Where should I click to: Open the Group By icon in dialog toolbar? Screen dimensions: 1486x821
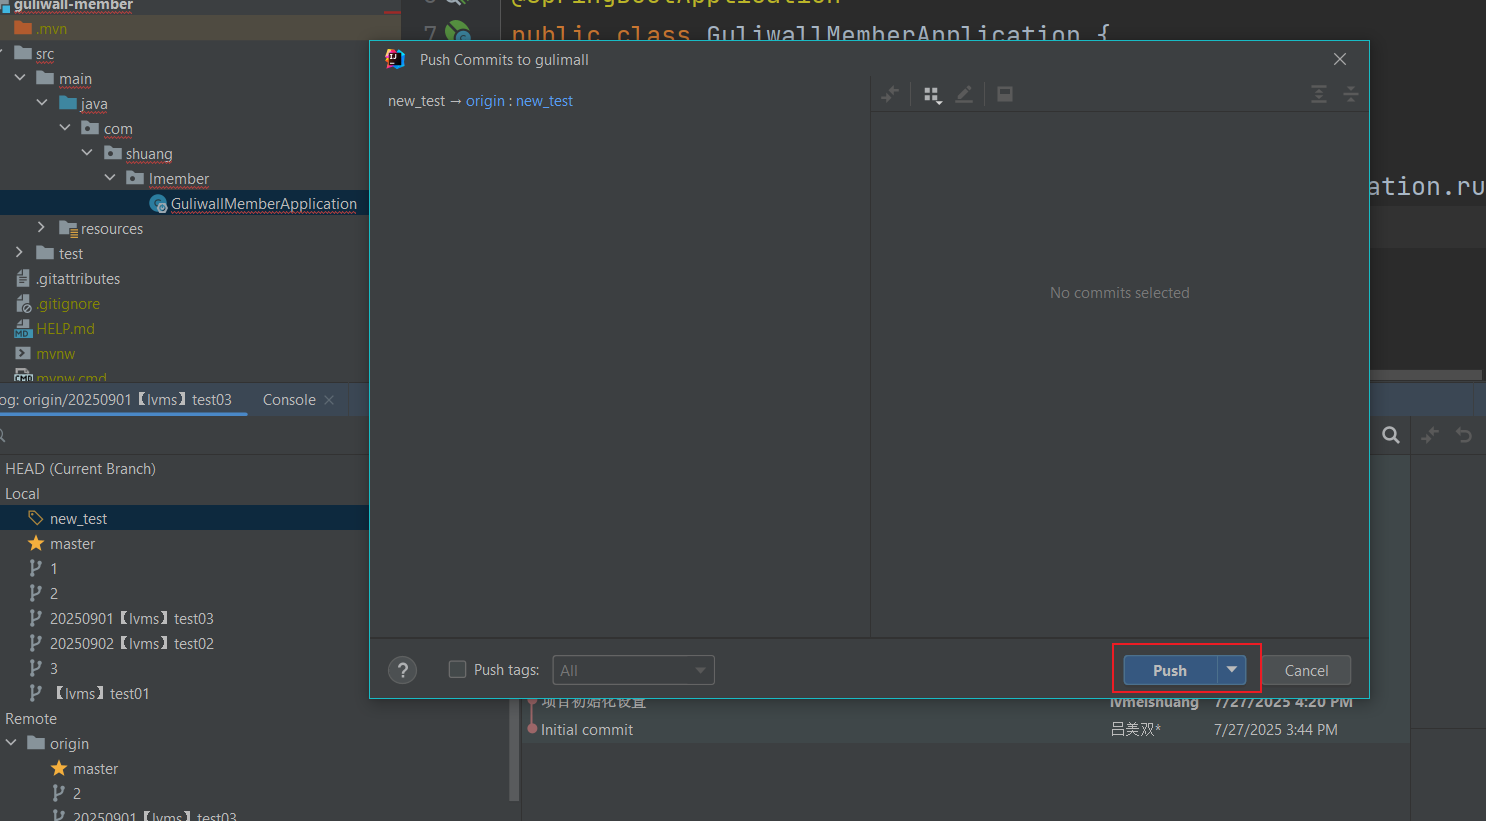(932, 95)
